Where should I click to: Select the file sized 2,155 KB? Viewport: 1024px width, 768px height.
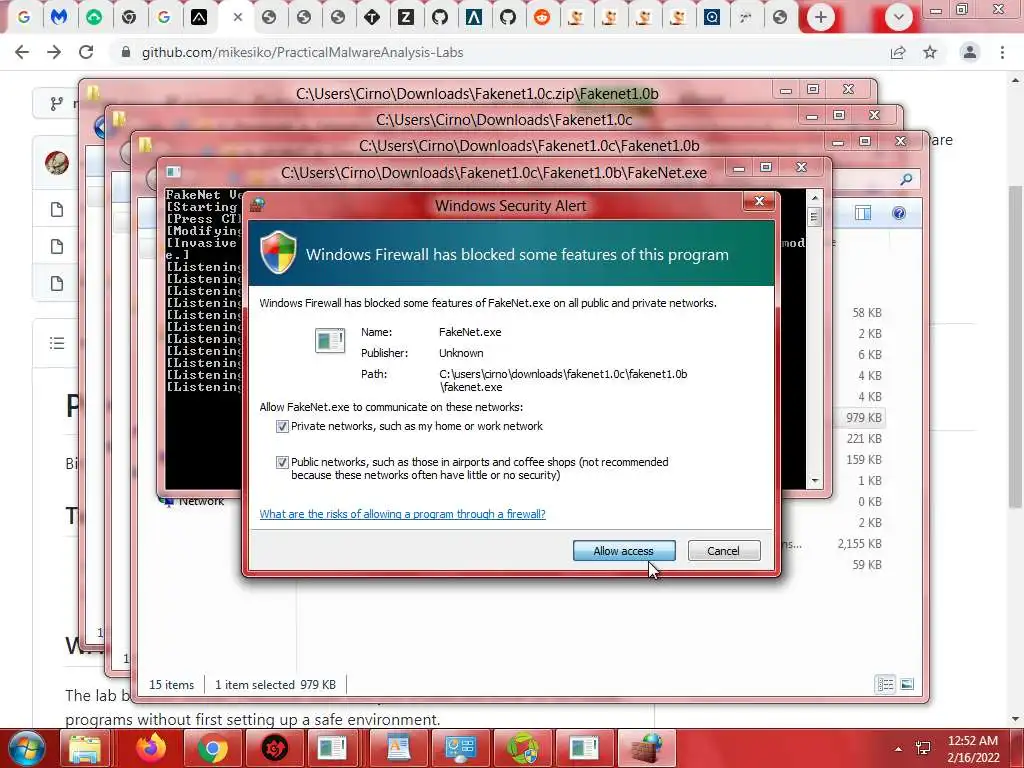pos(859,543)
